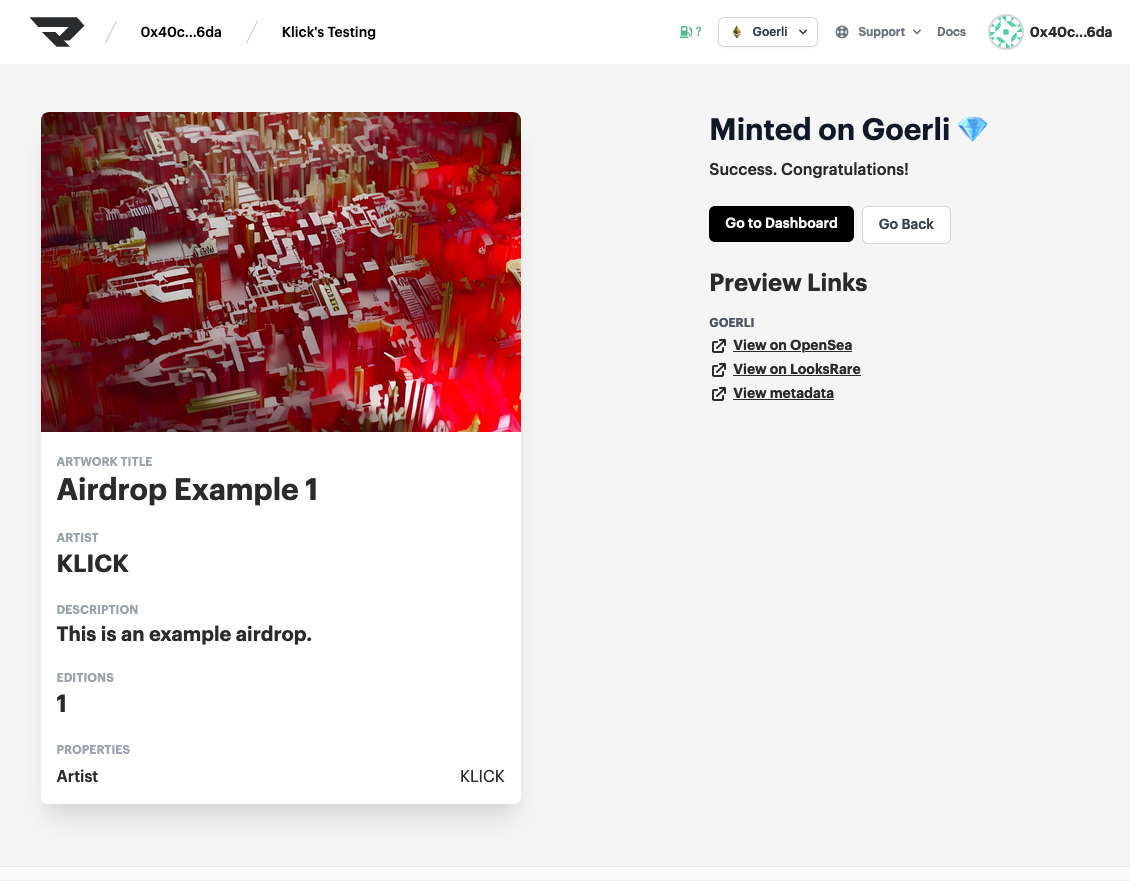This screenshot has height=881, width=1130.
Task: Click the Go Back button
Action: [x=906, y=224]
